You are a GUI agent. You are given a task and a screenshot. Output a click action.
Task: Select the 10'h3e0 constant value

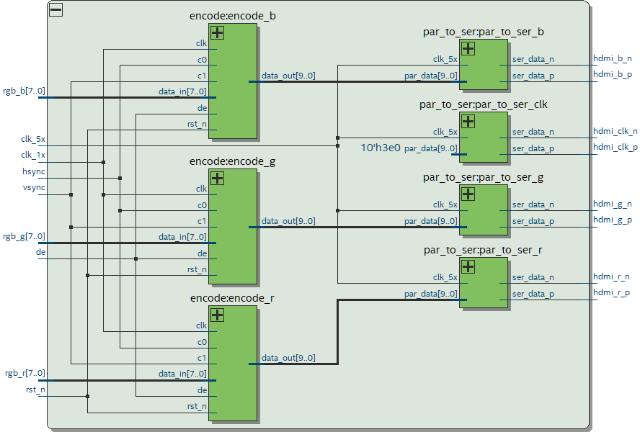point(380,148)
